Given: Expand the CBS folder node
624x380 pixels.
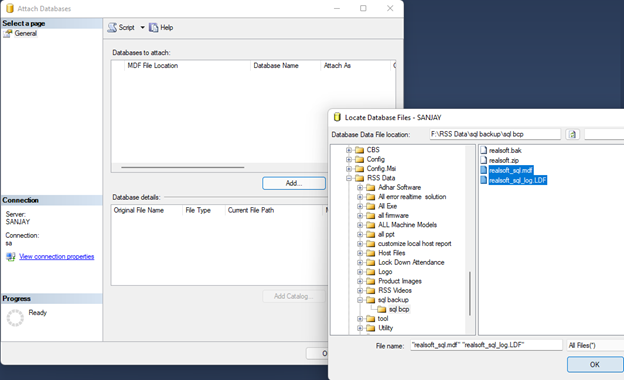Looking at the screenshot, I should (x=349, y=150).
